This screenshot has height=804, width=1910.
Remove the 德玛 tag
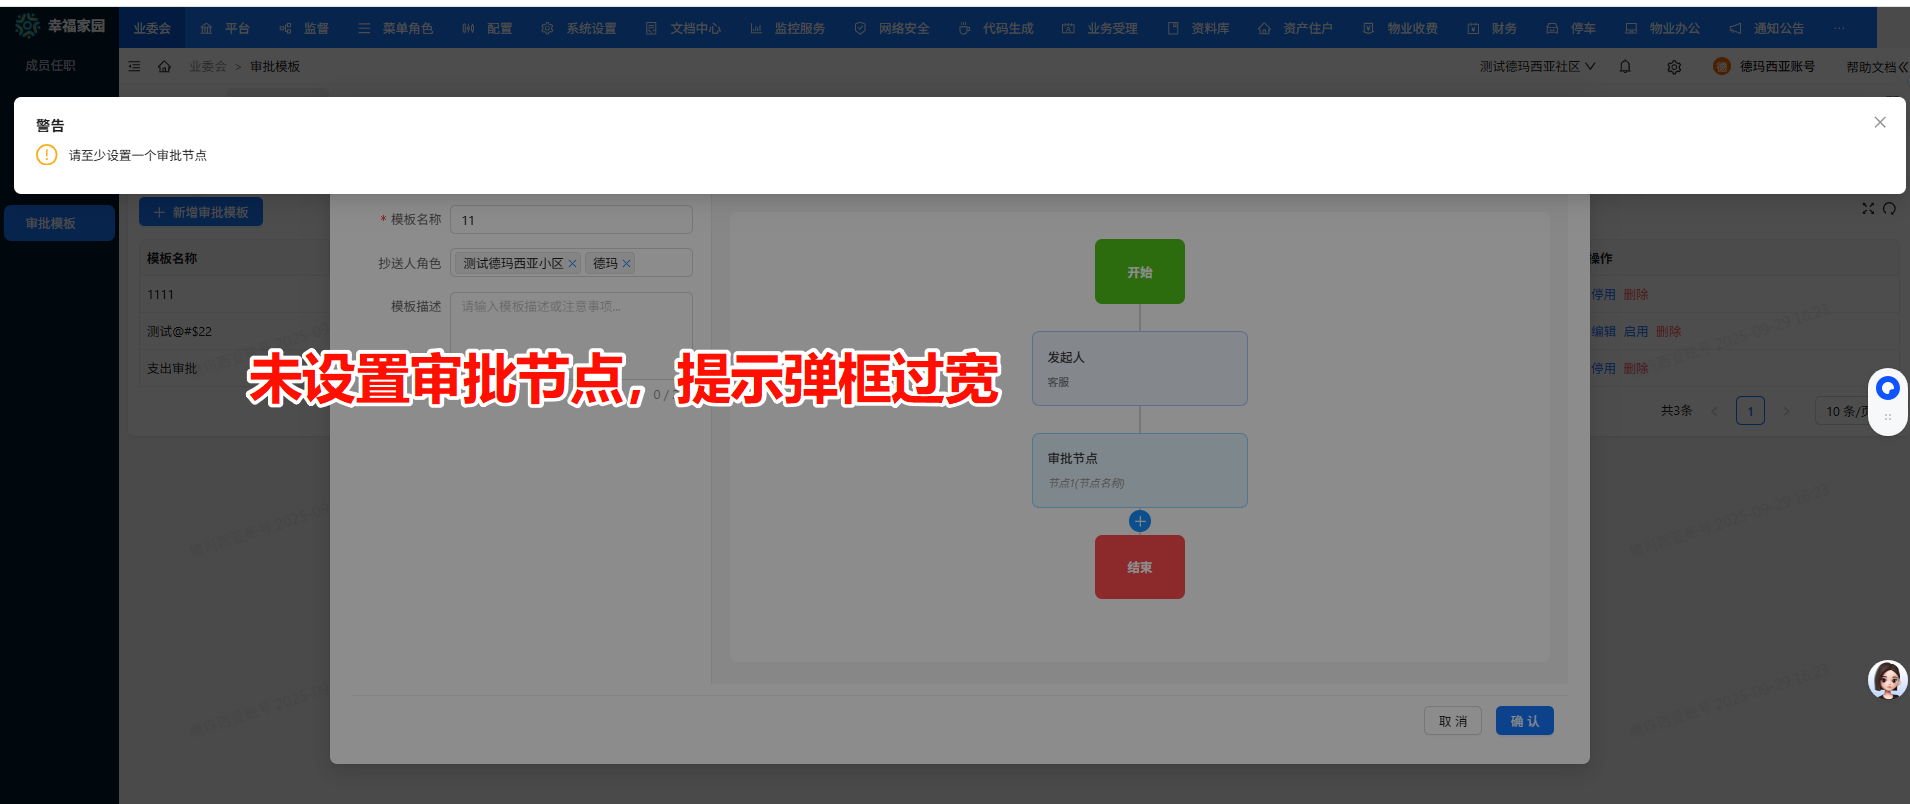click(x=627, y=263)
